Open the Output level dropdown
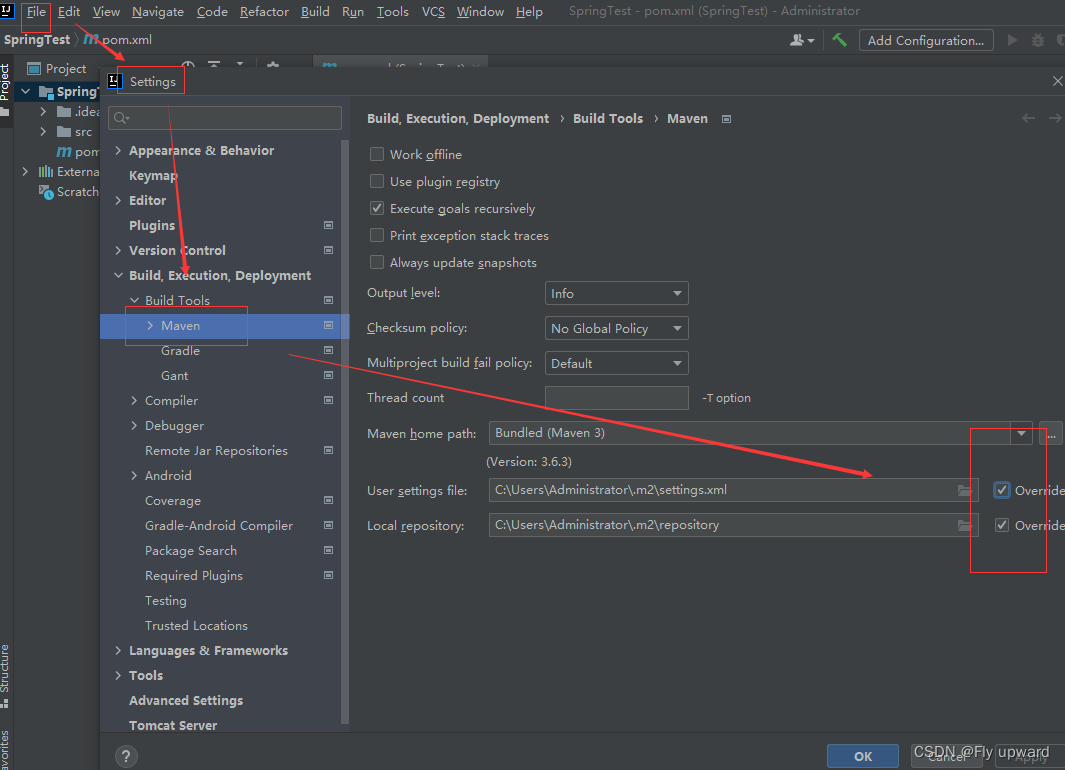Screen dimensions: 1065x770 (616, 293)
